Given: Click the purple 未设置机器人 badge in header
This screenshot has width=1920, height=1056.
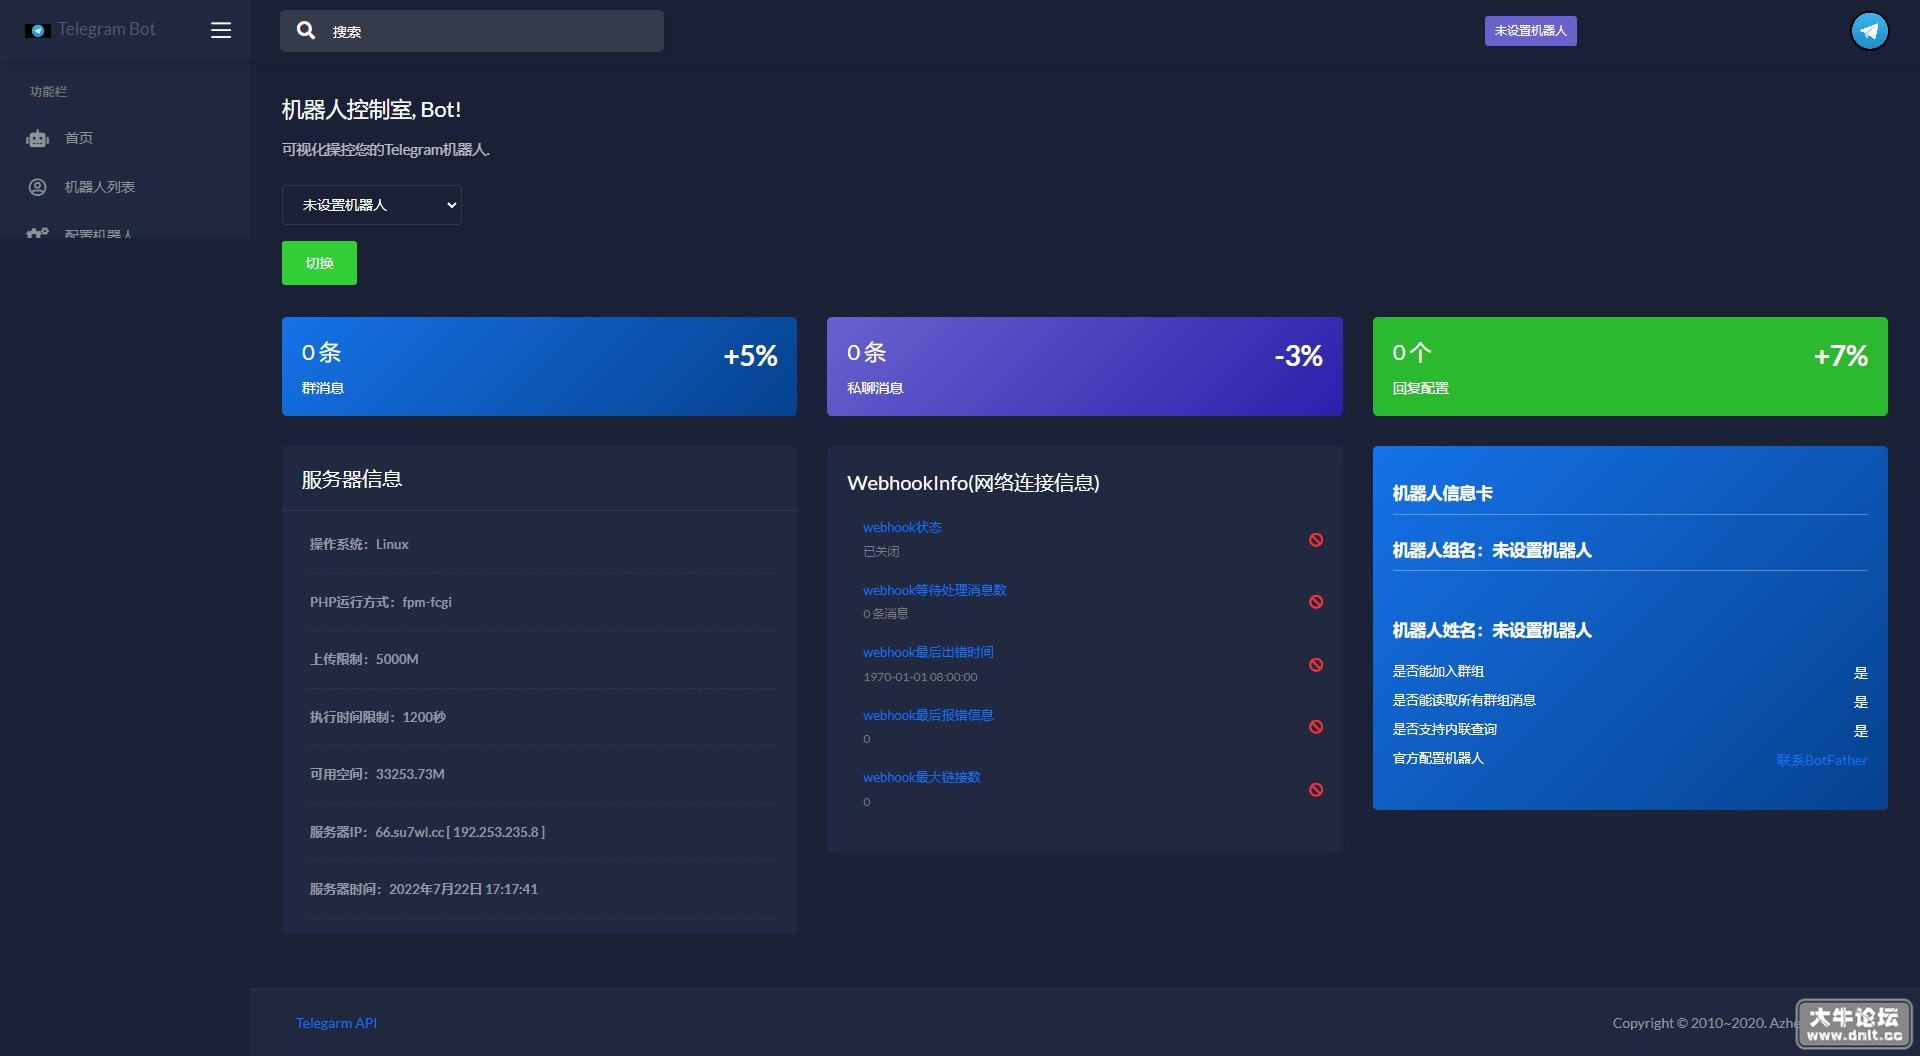Looking at the screenshot, I should 1530,31.
